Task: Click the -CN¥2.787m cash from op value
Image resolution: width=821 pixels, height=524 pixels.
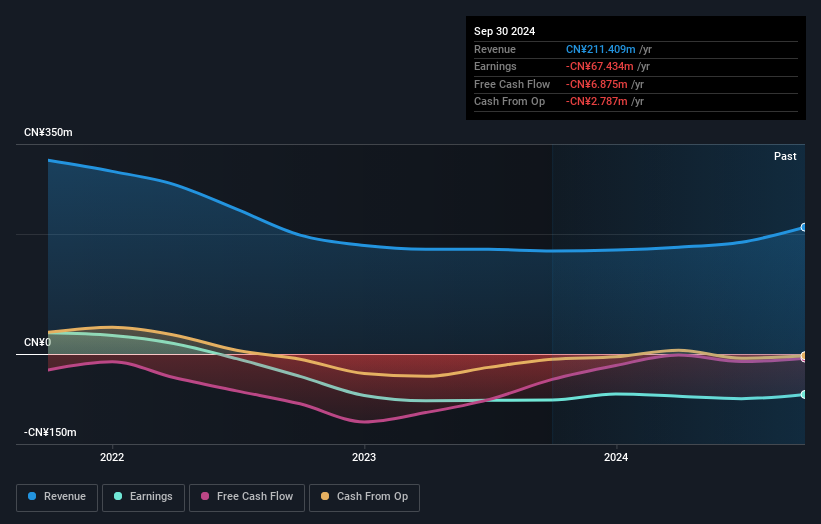Action: tap(596, 102)
